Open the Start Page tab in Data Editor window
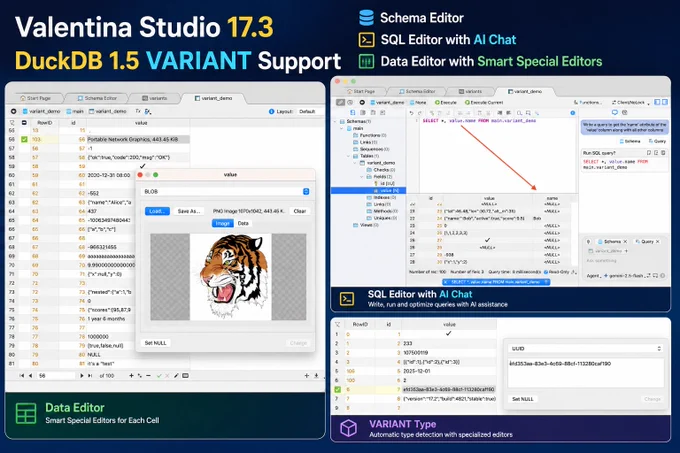Screen dimensions: 680x453 [x=36, y=98]
